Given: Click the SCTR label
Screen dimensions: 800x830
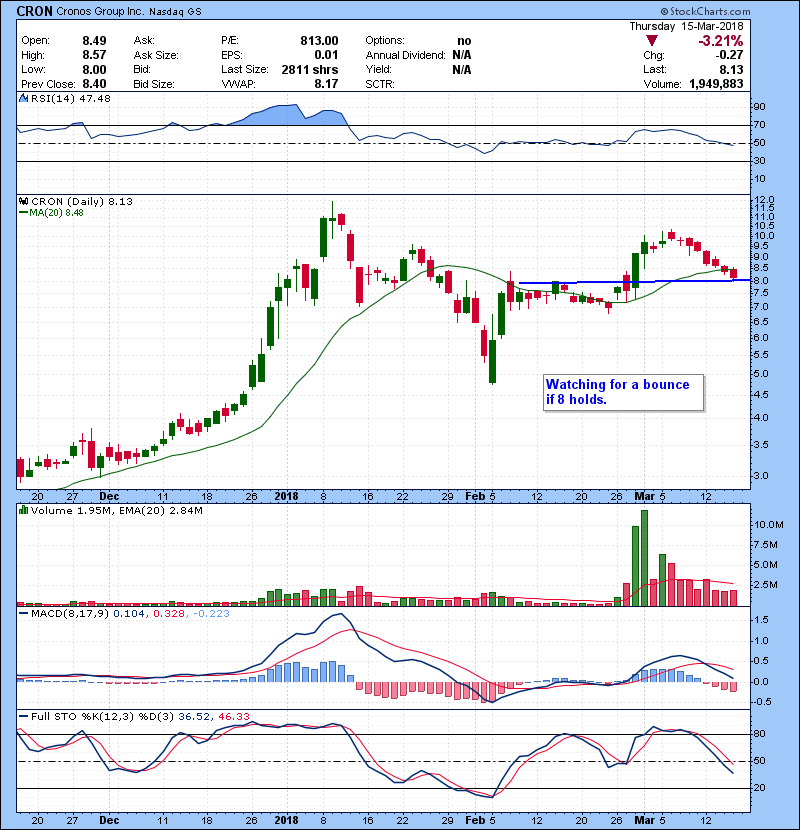Looking at the screenshot, I should click(380, 84).
